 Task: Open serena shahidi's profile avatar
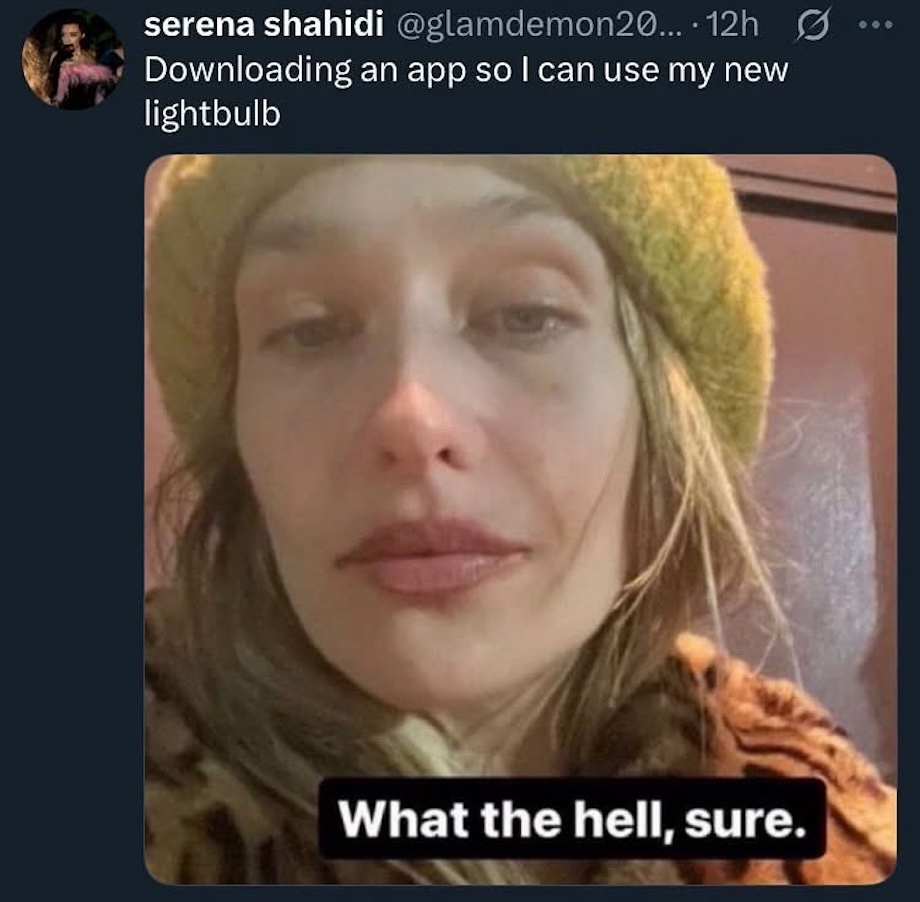(x=73, y=59)
